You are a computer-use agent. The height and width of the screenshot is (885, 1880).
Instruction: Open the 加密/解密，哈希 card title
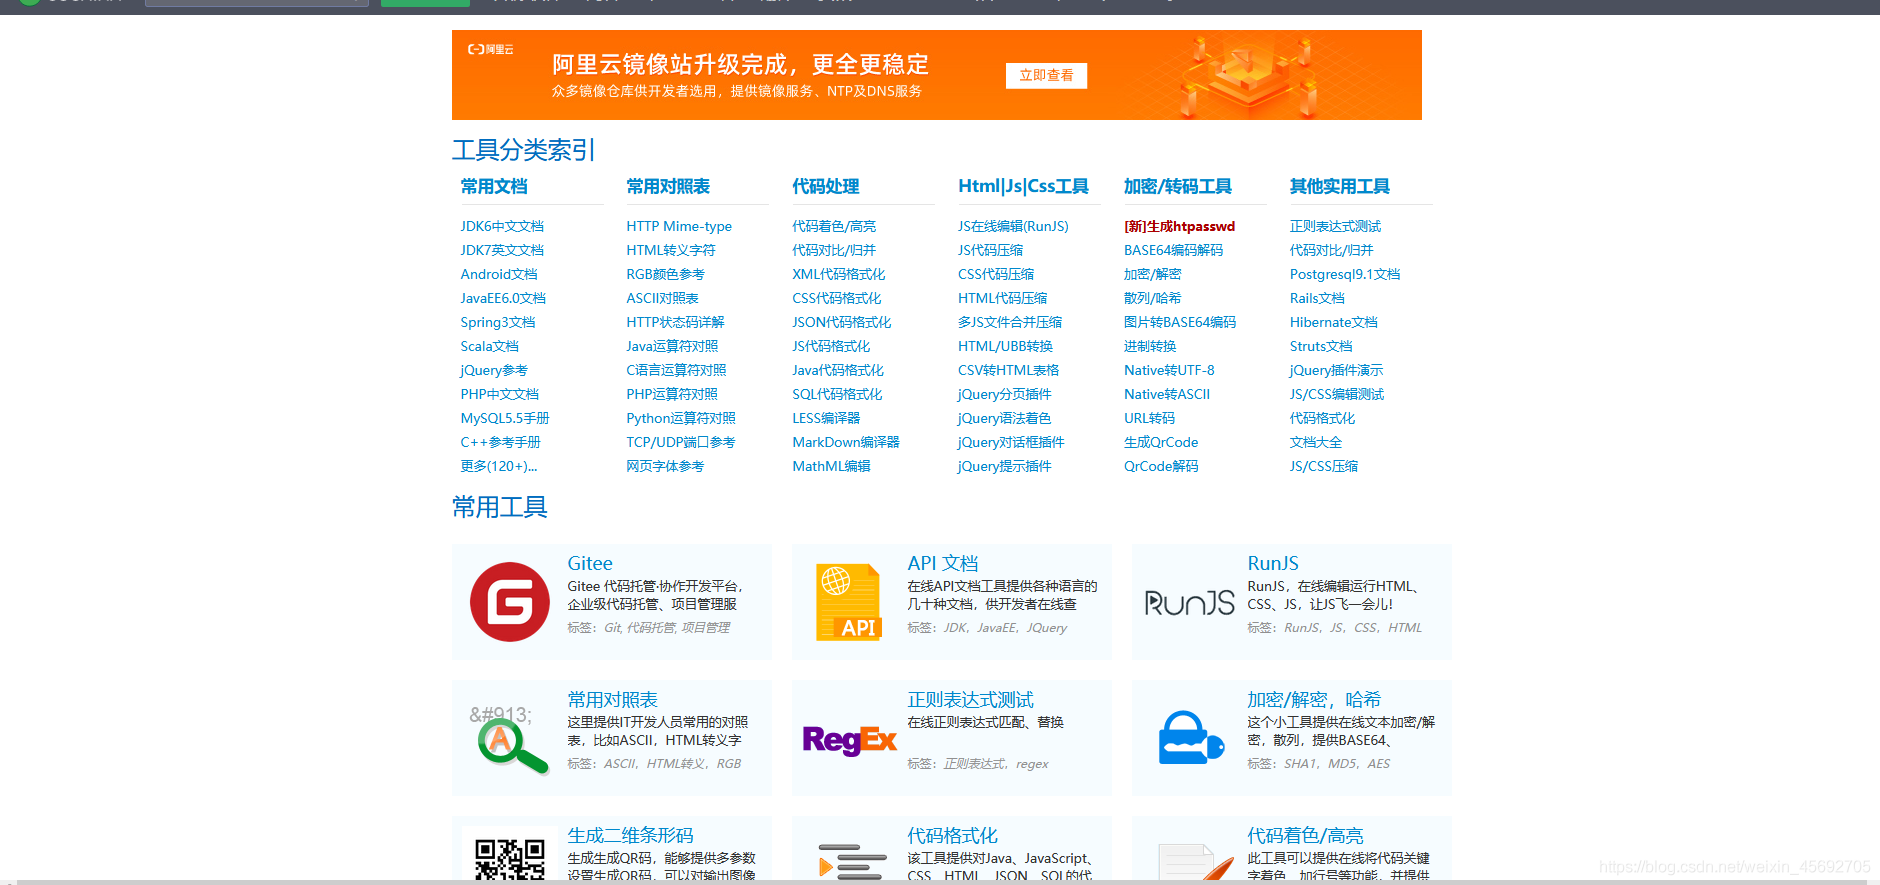(1314, 699)
